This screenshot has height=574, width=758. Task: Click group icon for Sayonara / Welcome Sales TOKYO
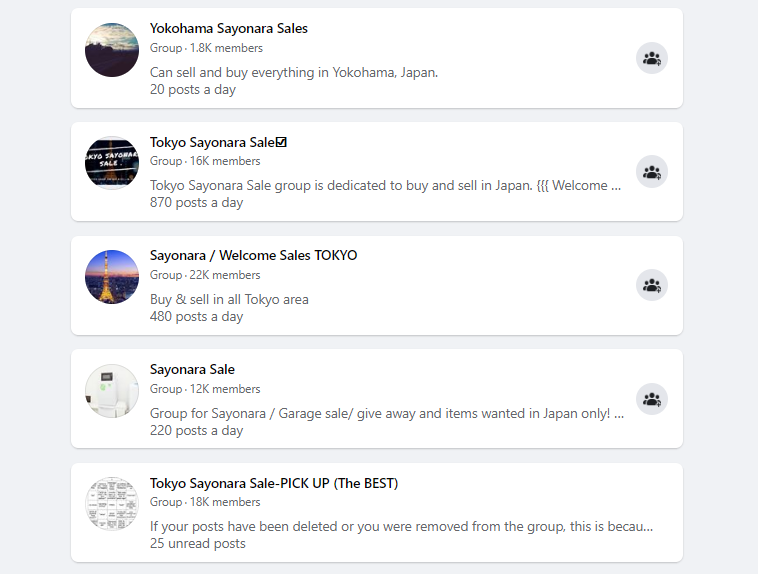coord(652,285)
